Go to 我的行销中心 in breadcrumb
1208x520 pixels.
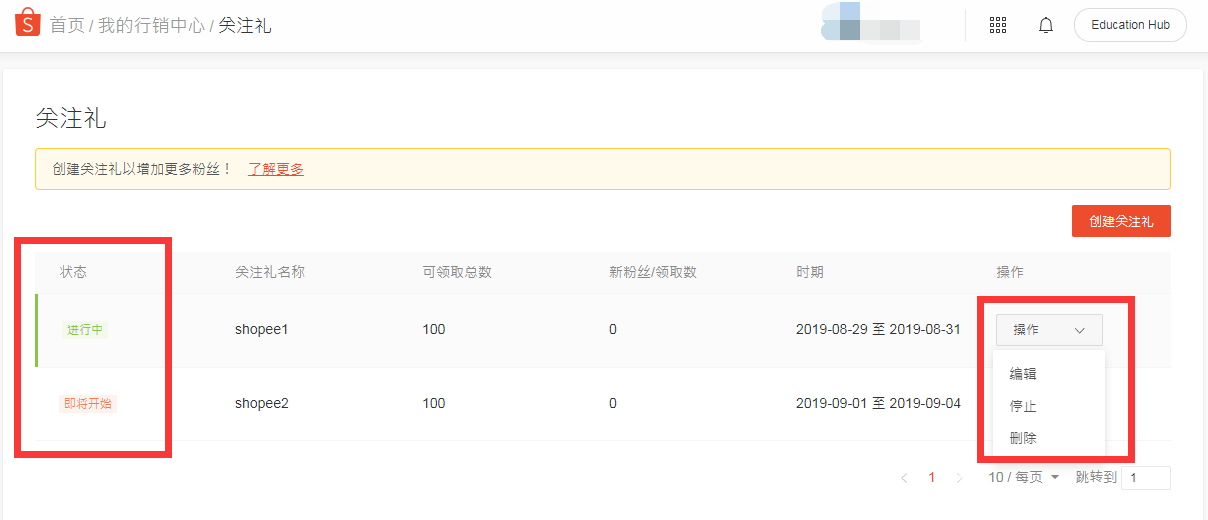(x=151, y=25)
